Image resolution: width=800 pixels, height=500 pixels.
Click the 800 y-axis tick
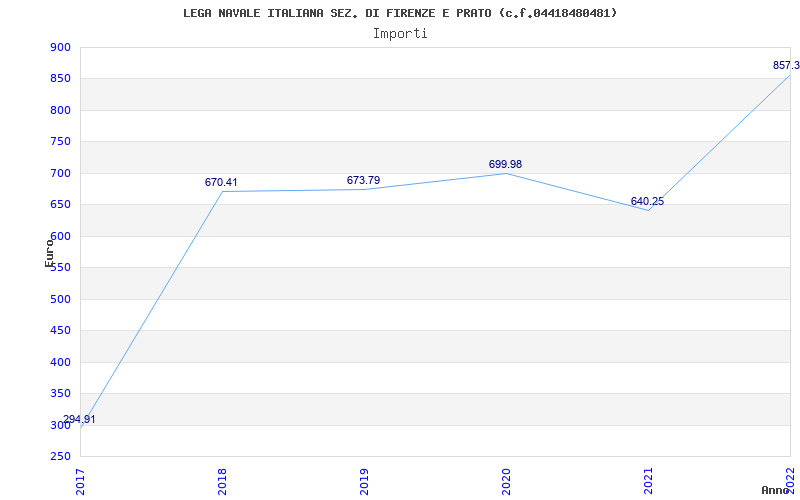click(60, 110)
